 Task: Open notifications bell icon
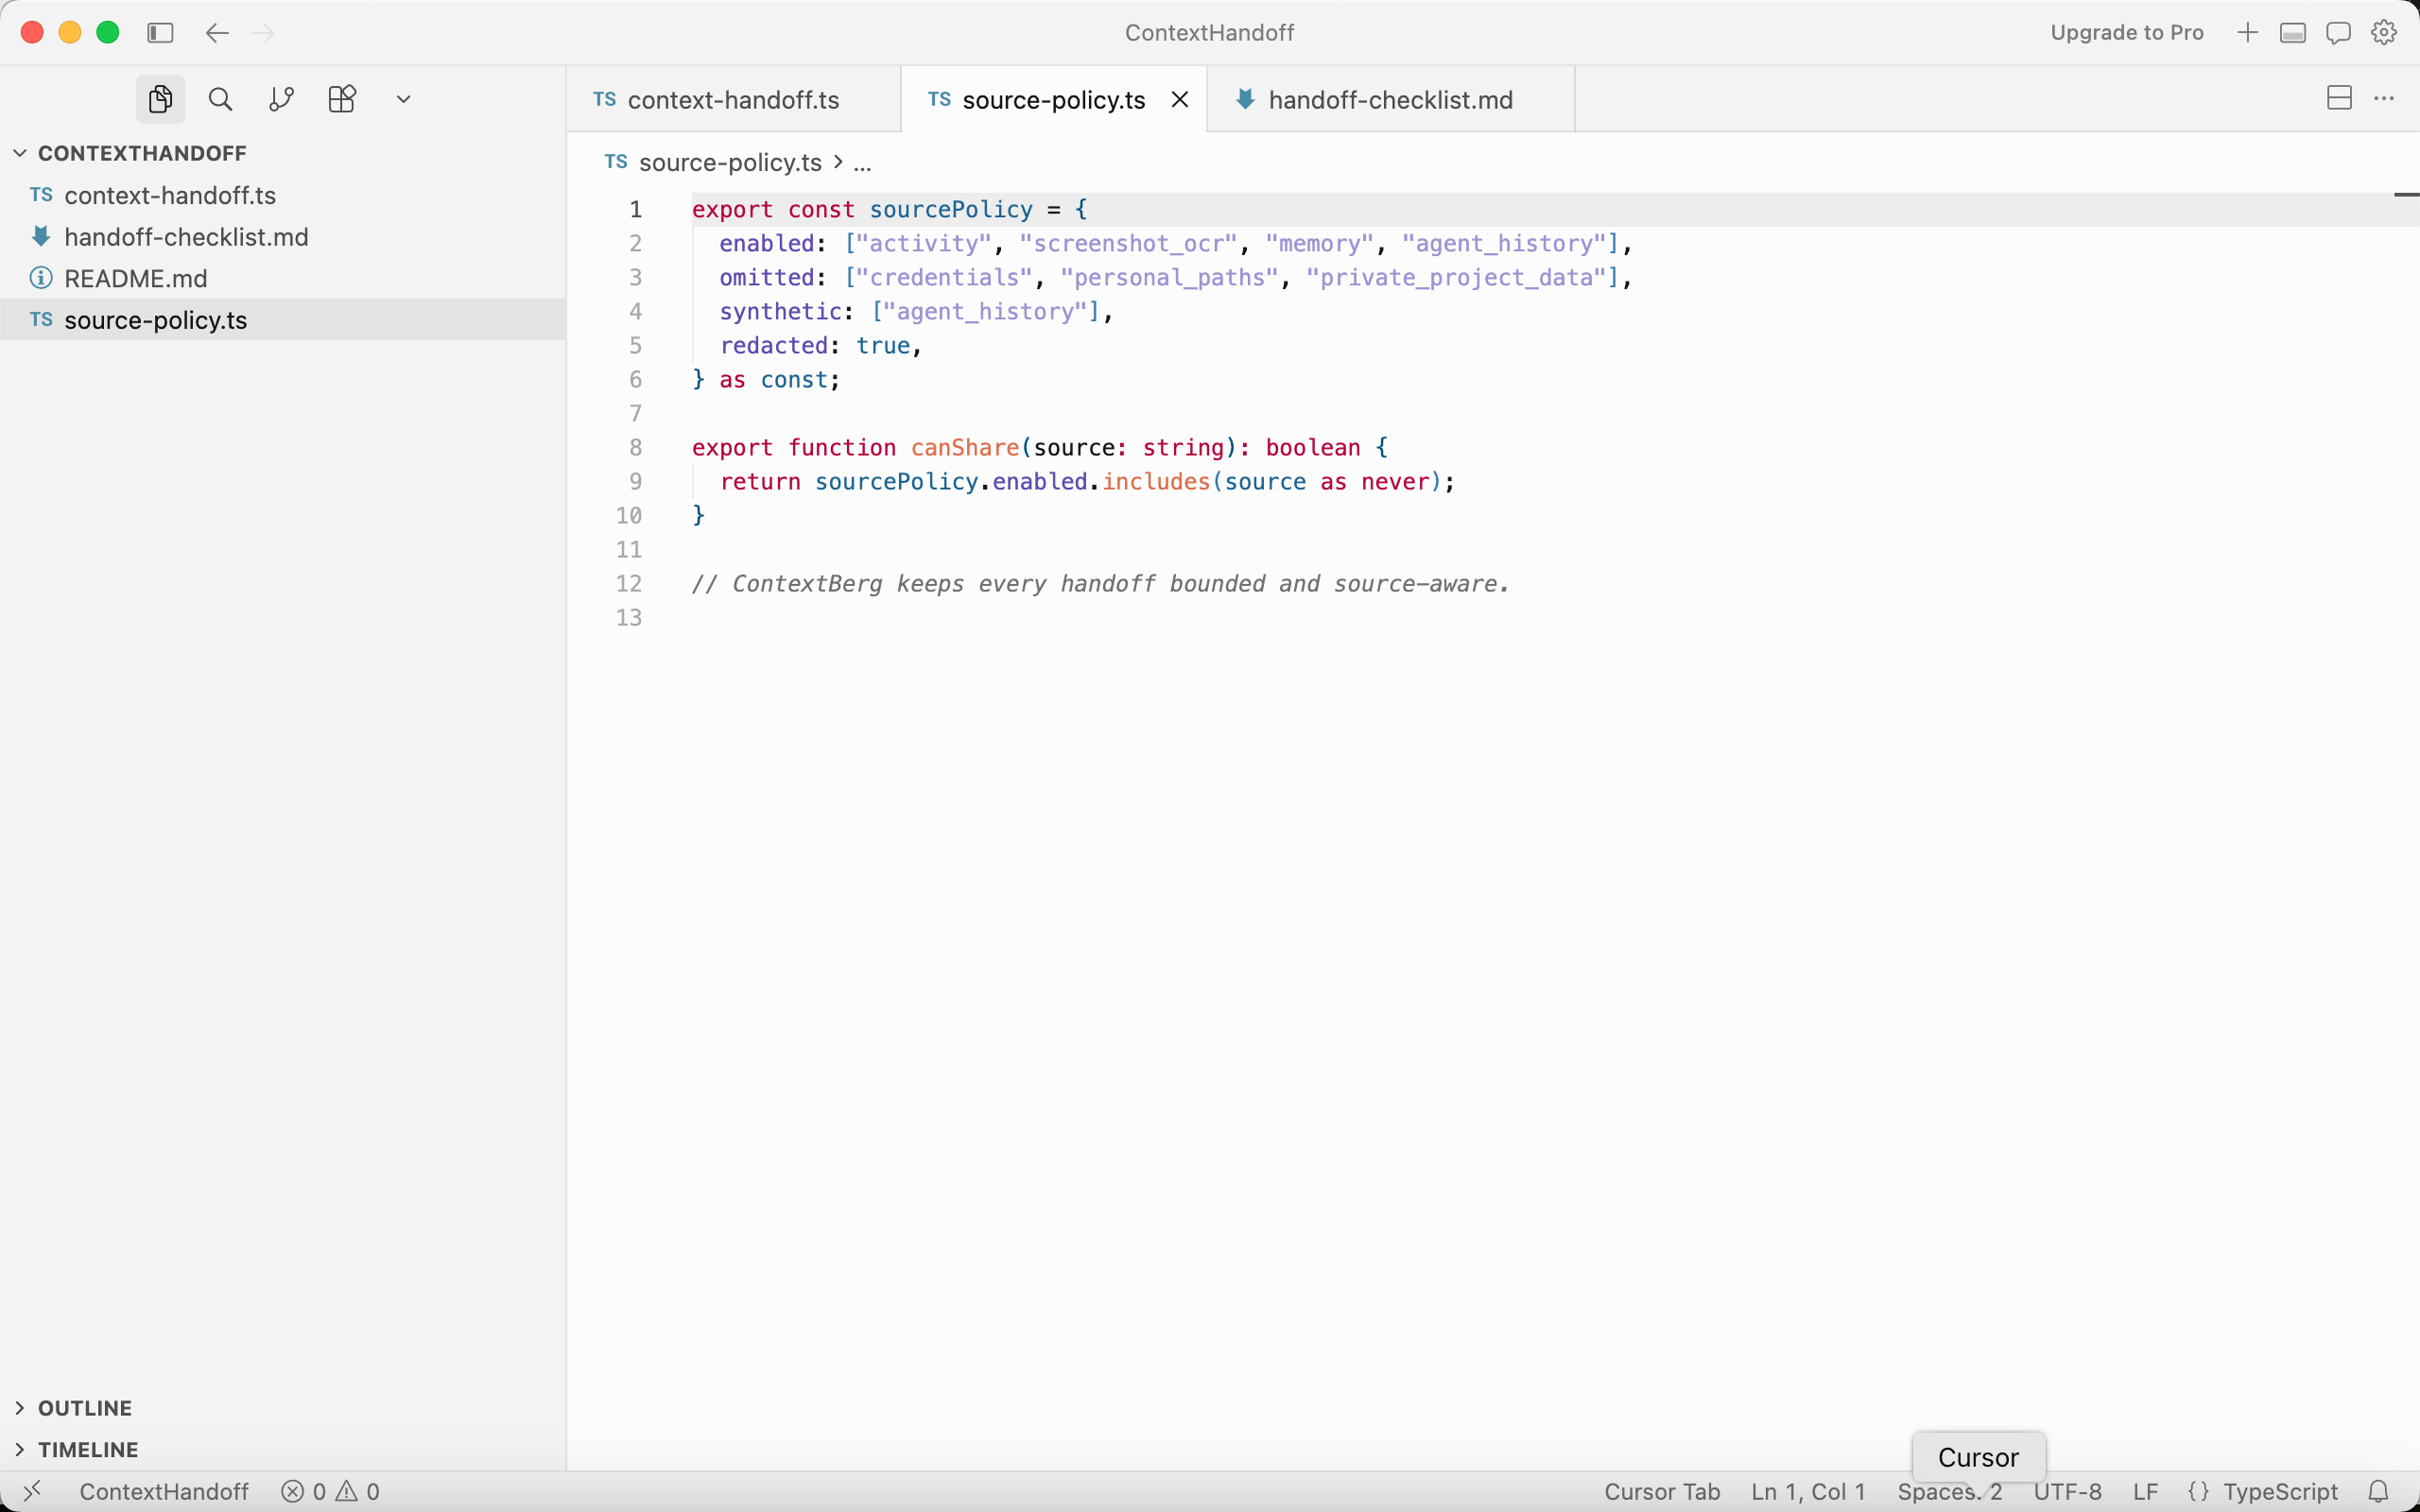pyautogui.click(x=2379, y=1492)
